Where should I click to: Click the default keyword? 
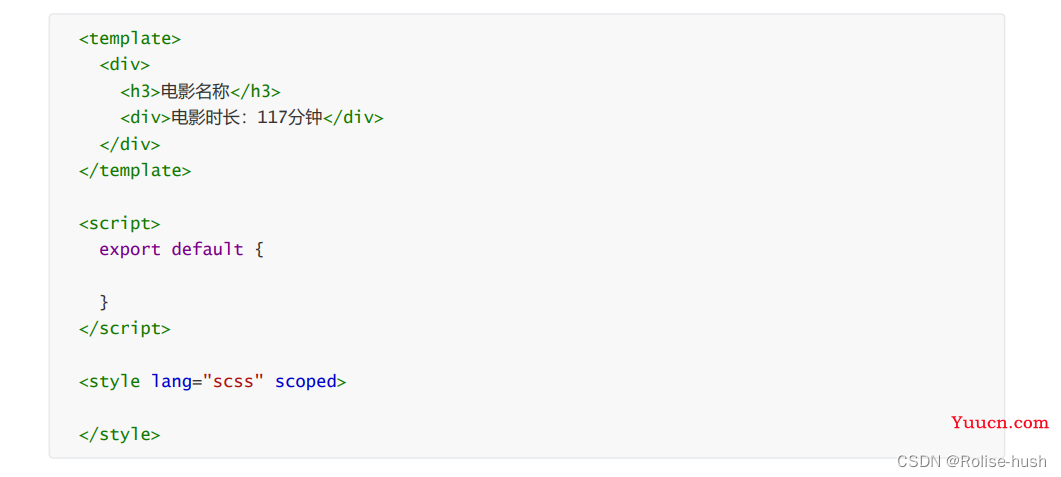(207, 250)
